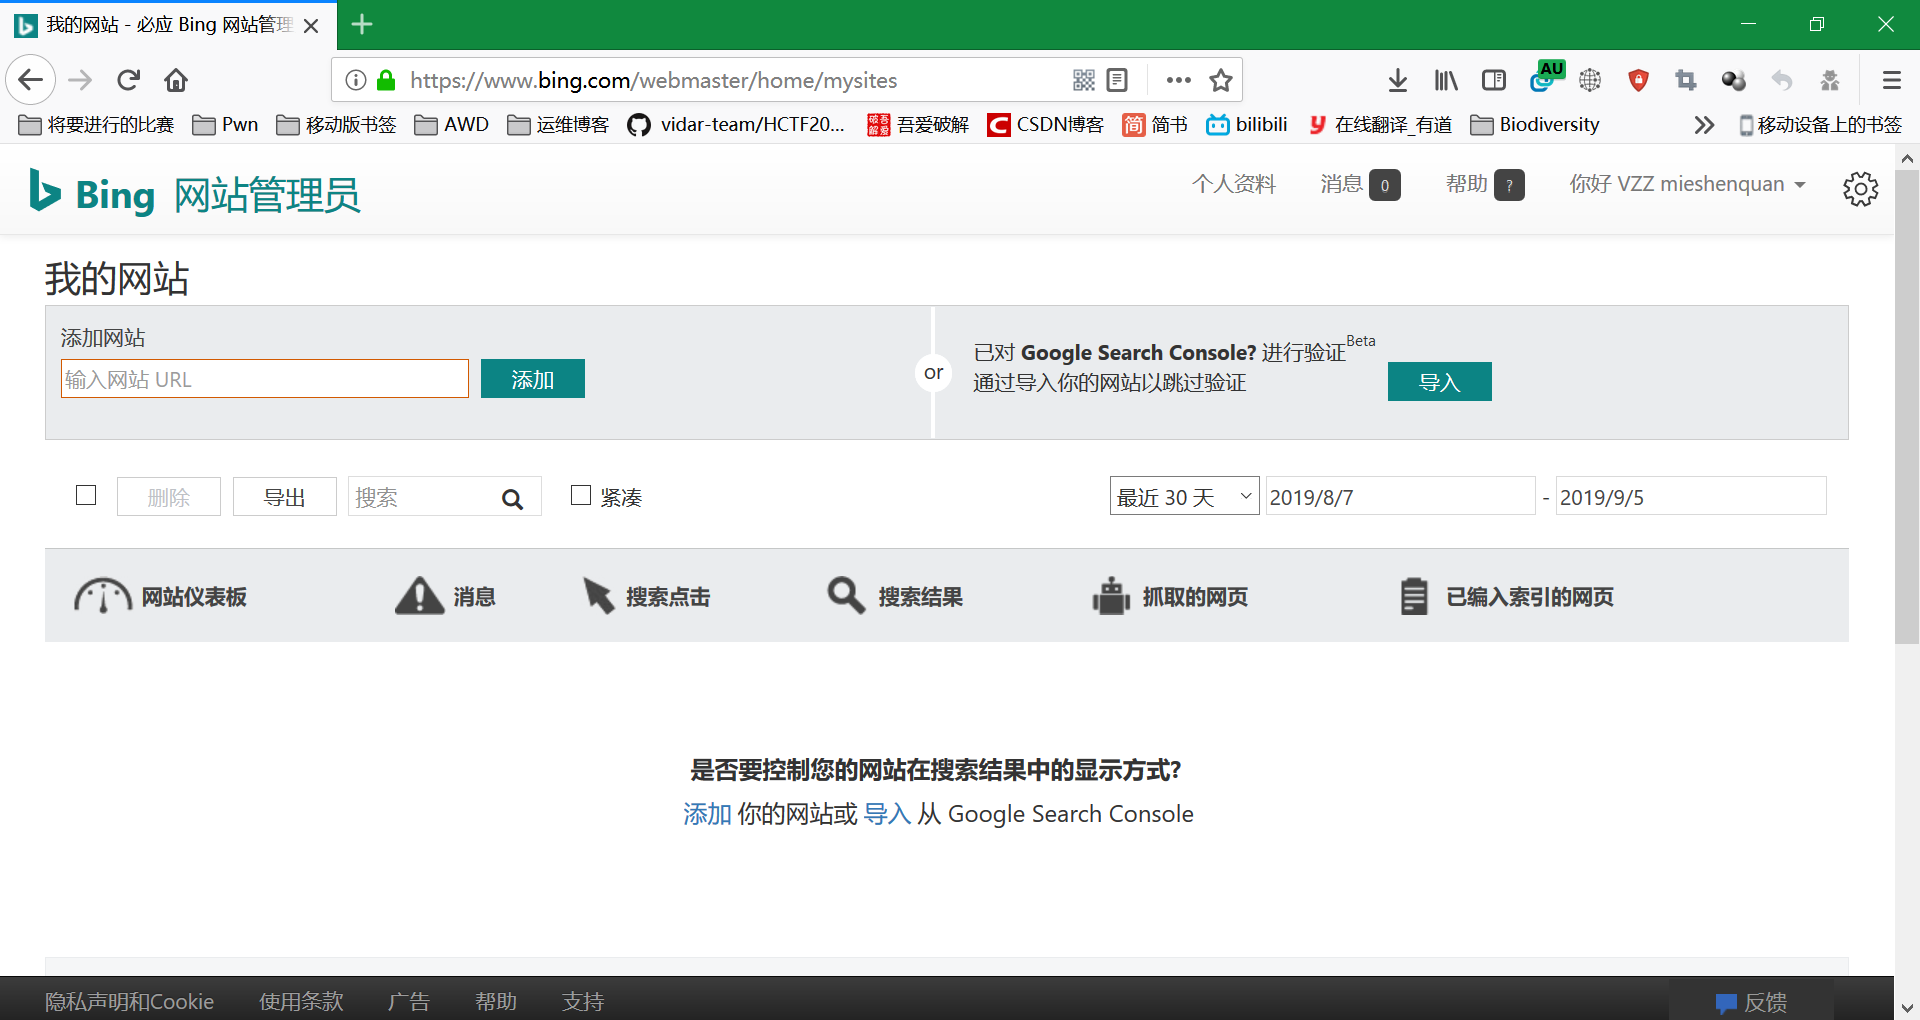Screen dimensions: 1920x1020
Task: Show more bookmarks with the double chevron
Action: pos(1704,125)
